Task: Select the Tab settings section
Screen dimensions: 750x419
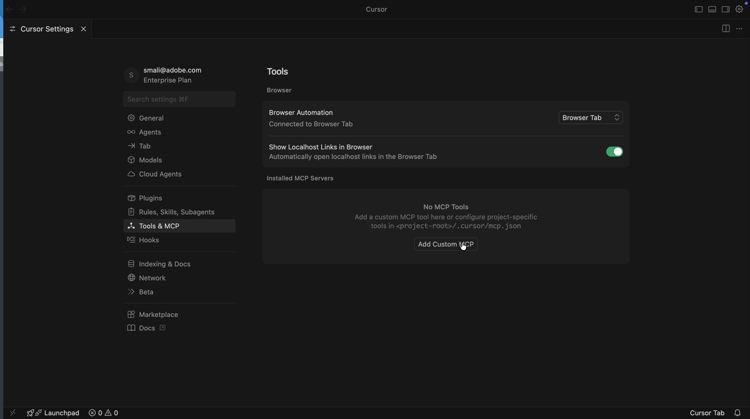Action: click(179, 146)
